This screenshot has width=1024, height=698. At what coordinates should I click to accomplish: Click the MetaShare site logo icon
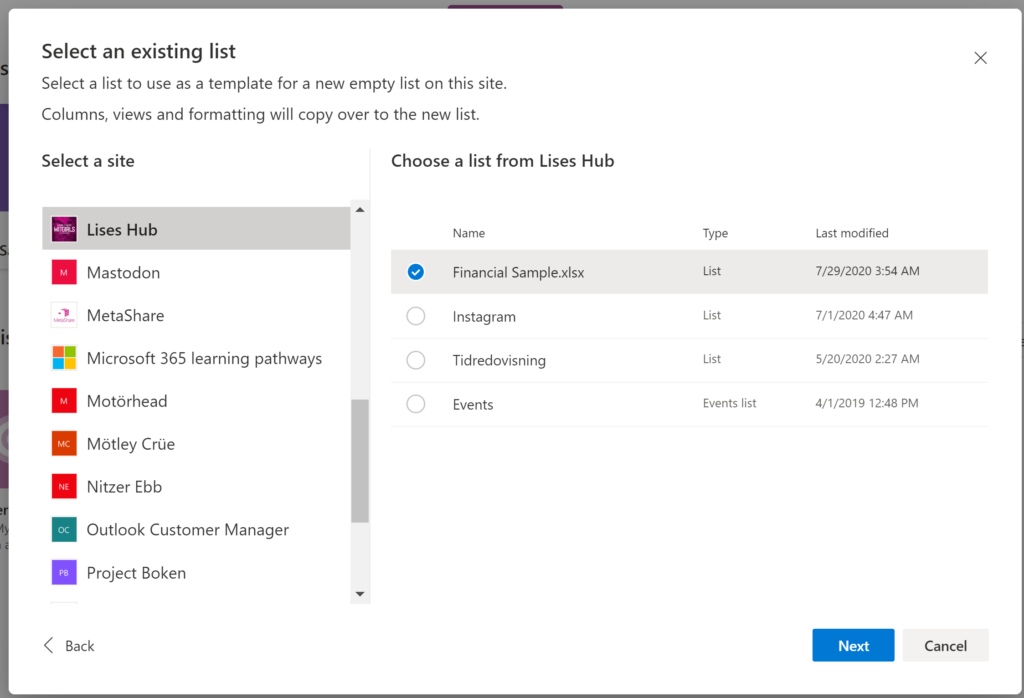coord(64,315)
